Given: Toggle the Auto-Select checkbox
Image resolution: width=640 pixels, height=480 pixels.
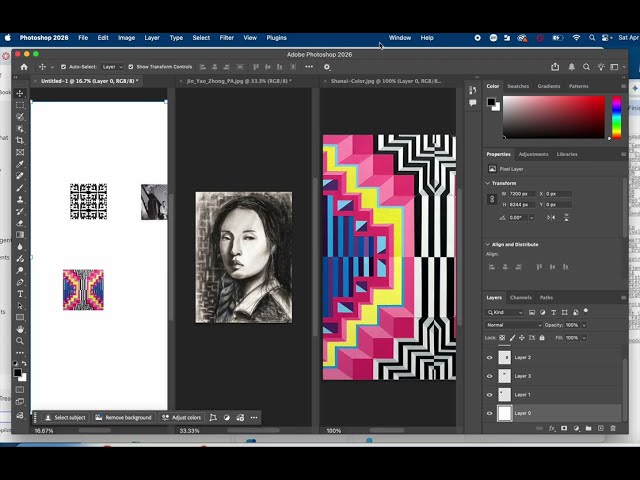Looking at the screenshot, I should pos(63,67).
